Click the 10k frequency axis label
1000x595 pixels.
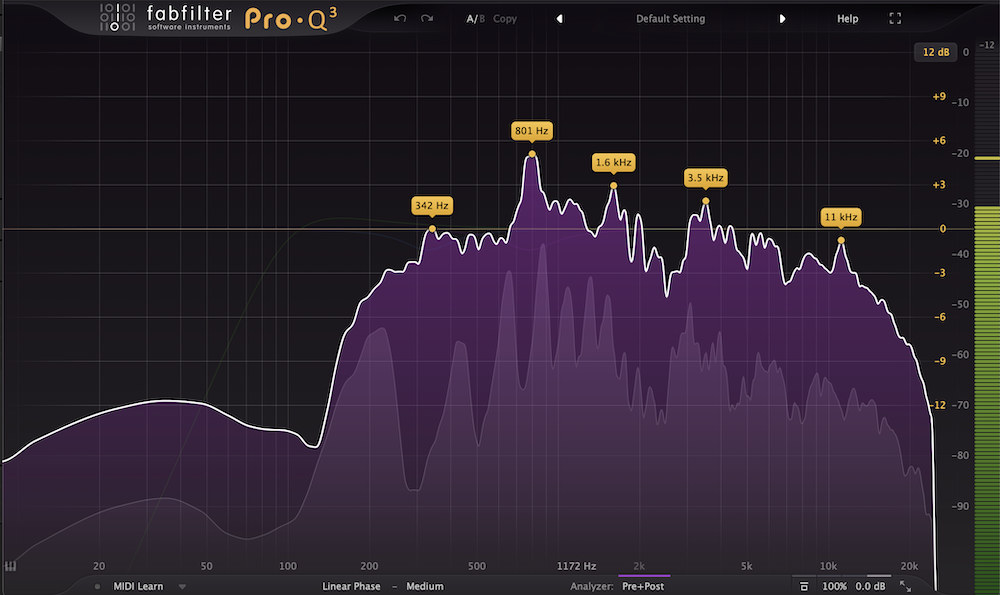pos(828,566)
